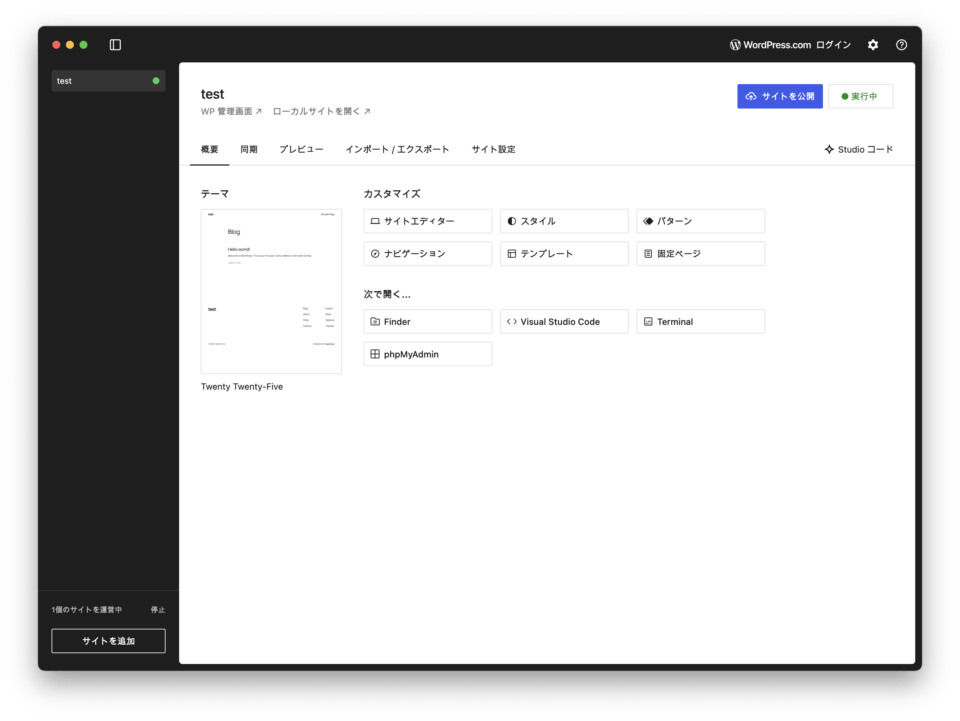This screenshot has height=721, width=960.
Task: Click green status dot beside test site
Action: [x=156, y=81]
